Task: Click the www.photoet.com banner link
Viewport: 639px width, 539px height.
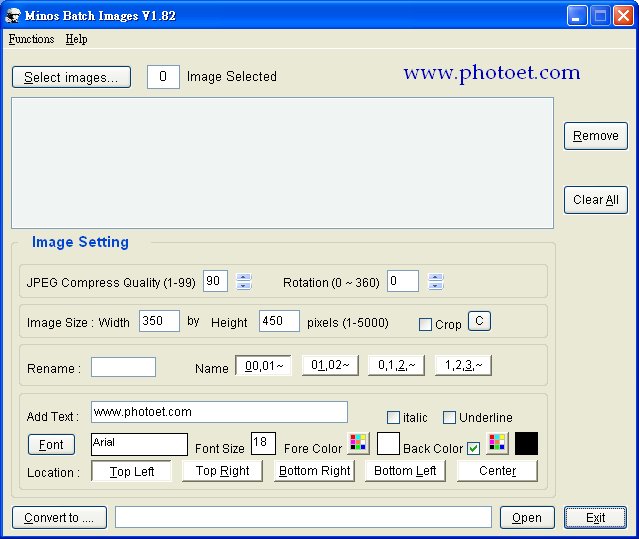Action: [x=492, y=73]
